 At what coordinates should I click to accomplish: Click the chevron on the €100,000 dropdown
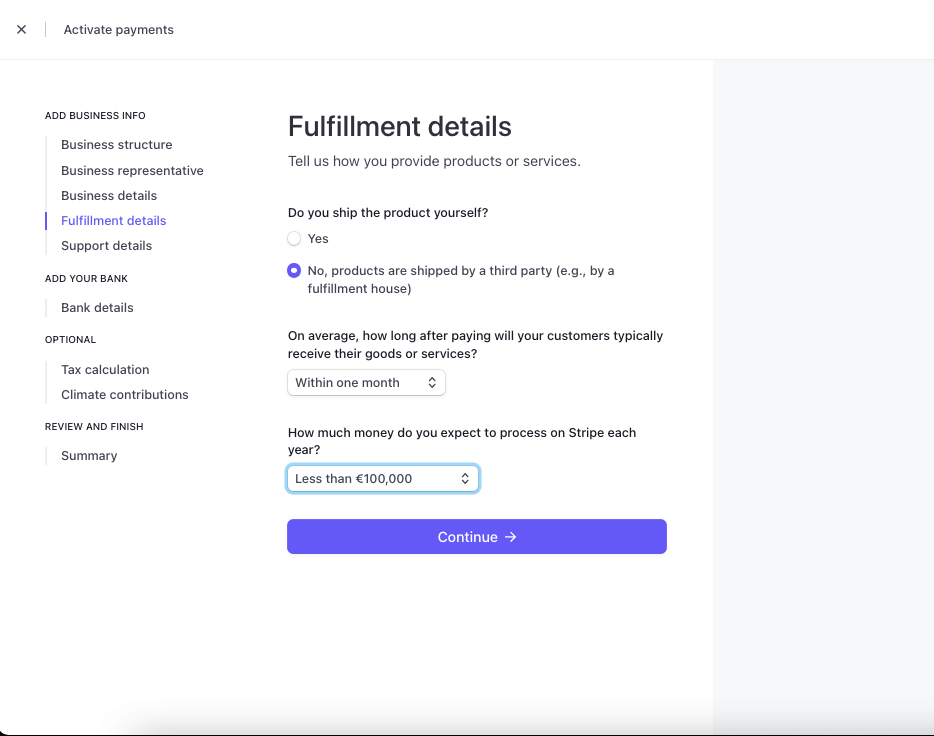click(x=465, y=479)
